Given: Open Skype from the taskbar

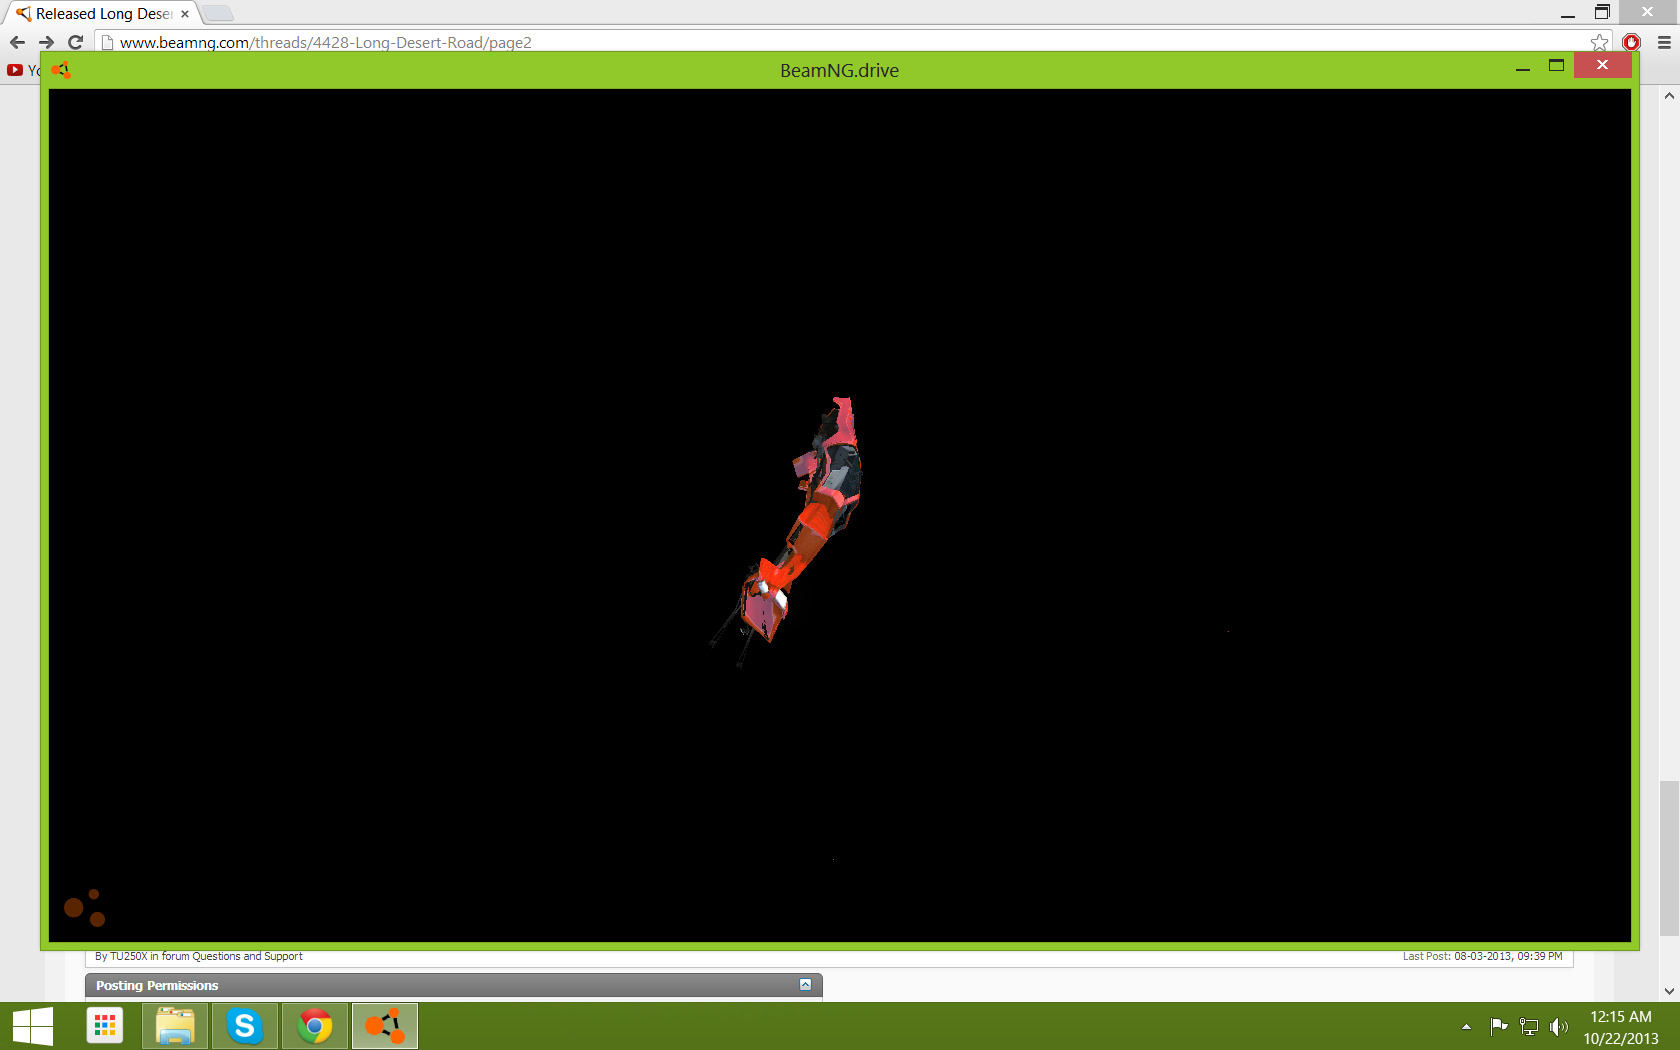Looking at the screenshot, I should coord(245,1026).
